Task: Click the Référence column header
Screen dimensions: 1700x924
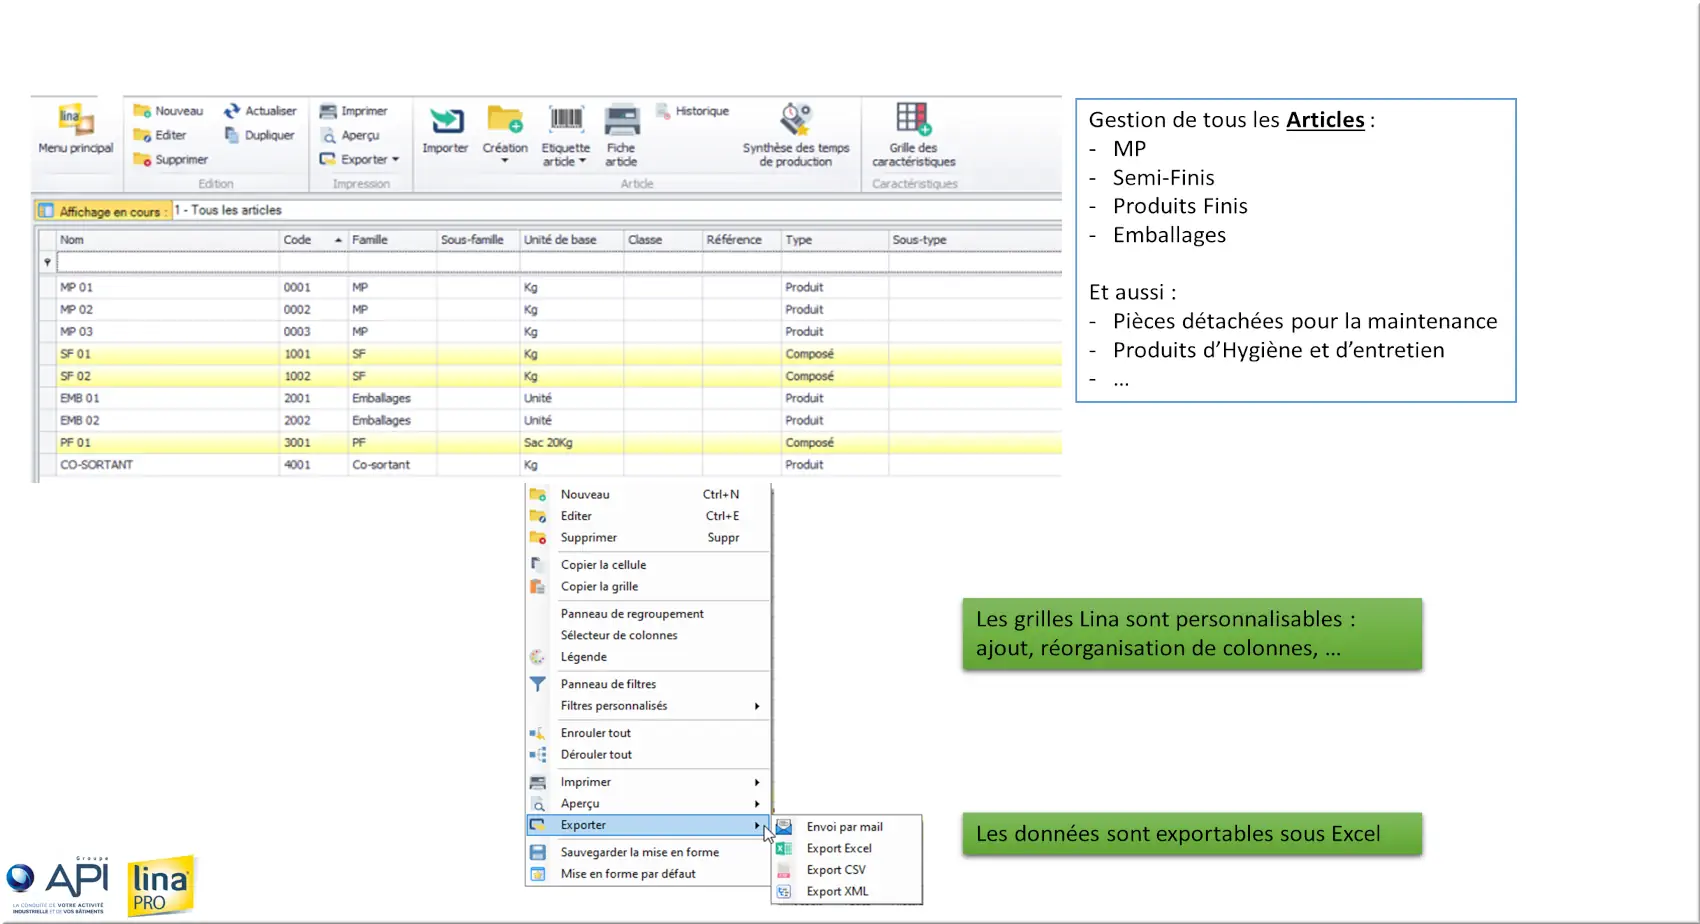Action: (x=741, y=240)
